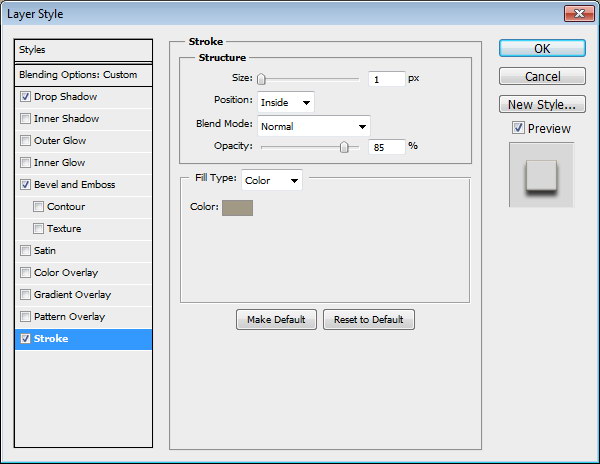Image resolution: width=600 pixels, height=464 pixels.
Task: Uncheck the Drop Shadow effect
Action: point(25,97)
